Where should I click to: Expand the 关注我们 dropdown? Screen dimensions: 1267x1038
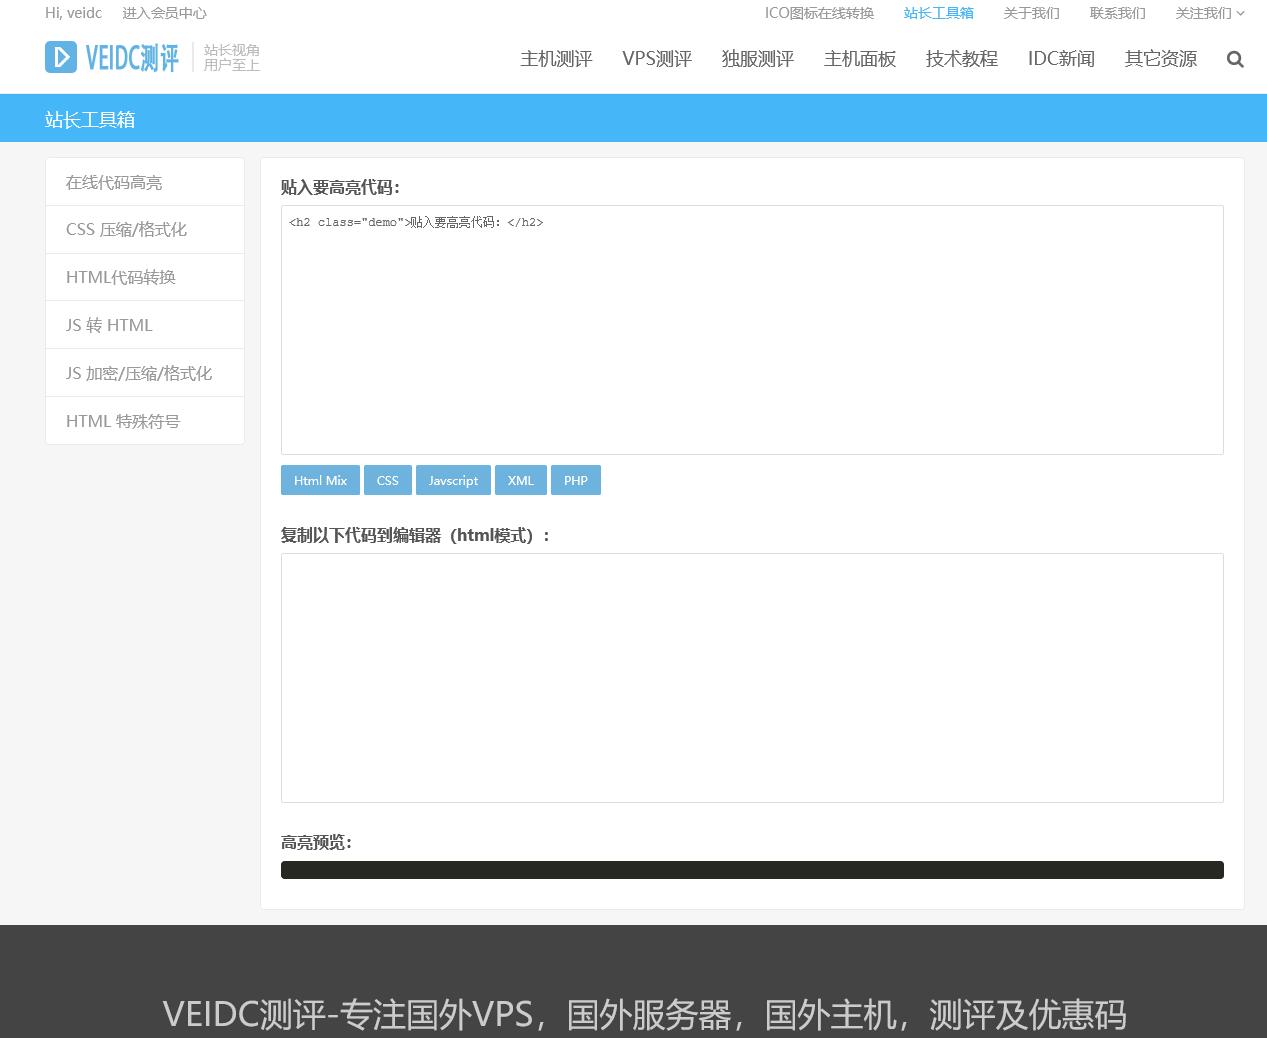tap(1209, 13)
